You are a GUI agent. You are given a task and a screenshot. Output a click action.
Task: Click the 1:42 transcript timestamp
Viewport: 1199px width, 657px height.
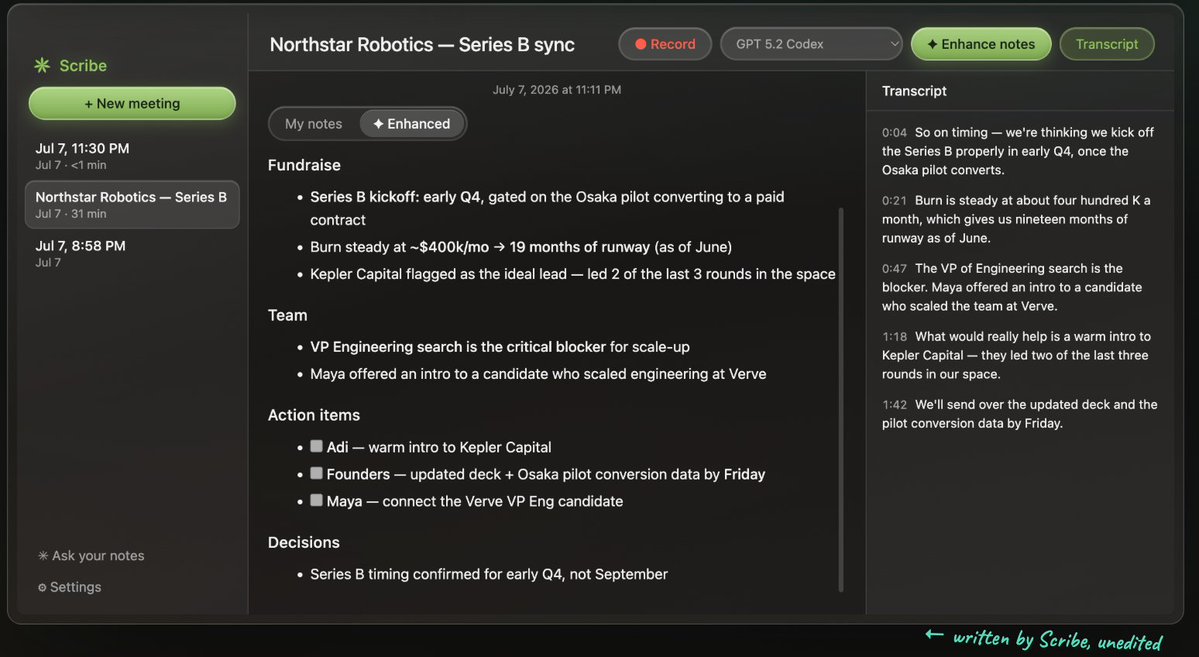[x=894, y=405]
